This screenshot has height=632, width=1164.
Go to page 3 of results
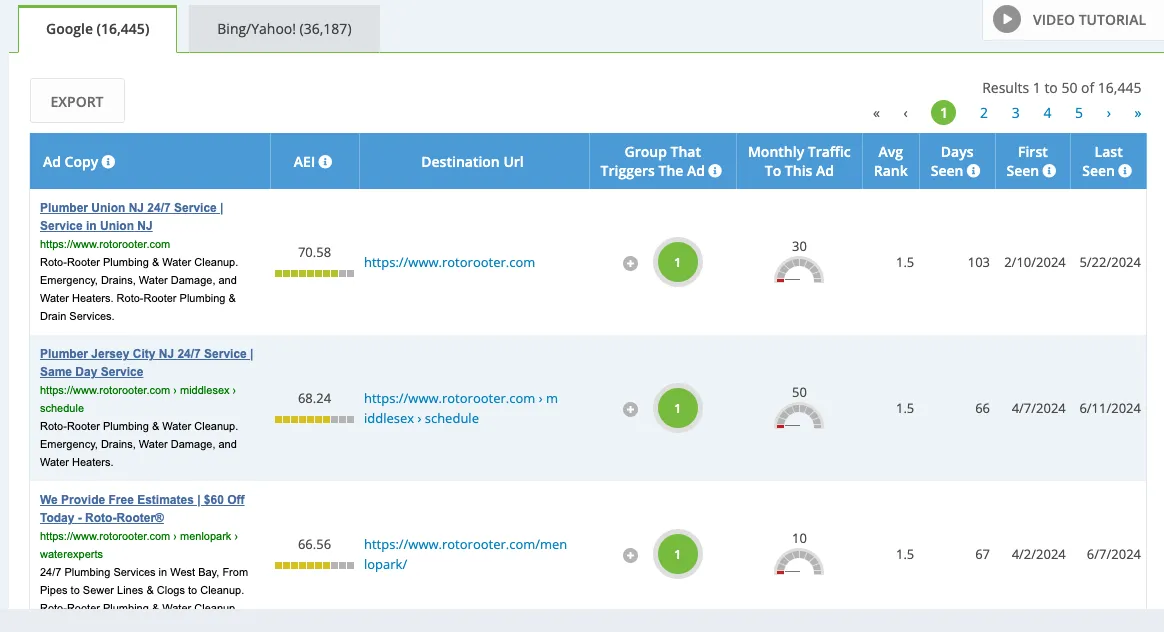point(1016,113)
